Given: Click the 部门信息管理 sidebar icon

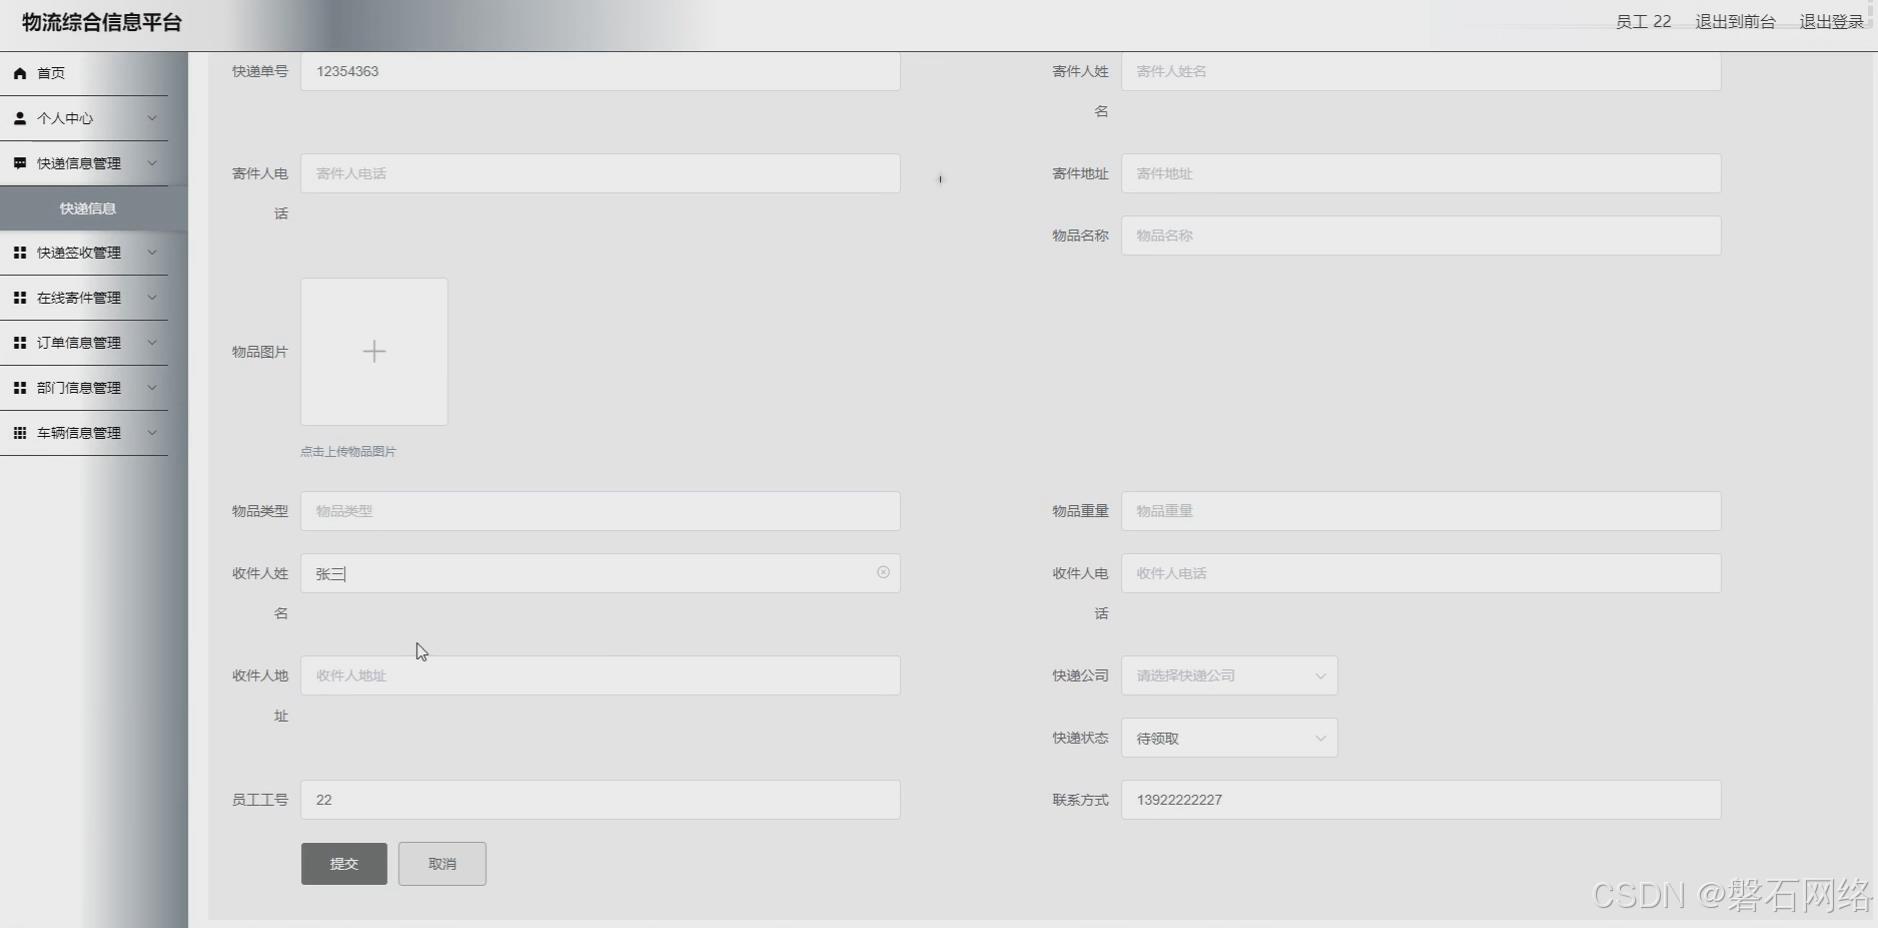Looking at the screenshot, I should click(x=19, y=387).
